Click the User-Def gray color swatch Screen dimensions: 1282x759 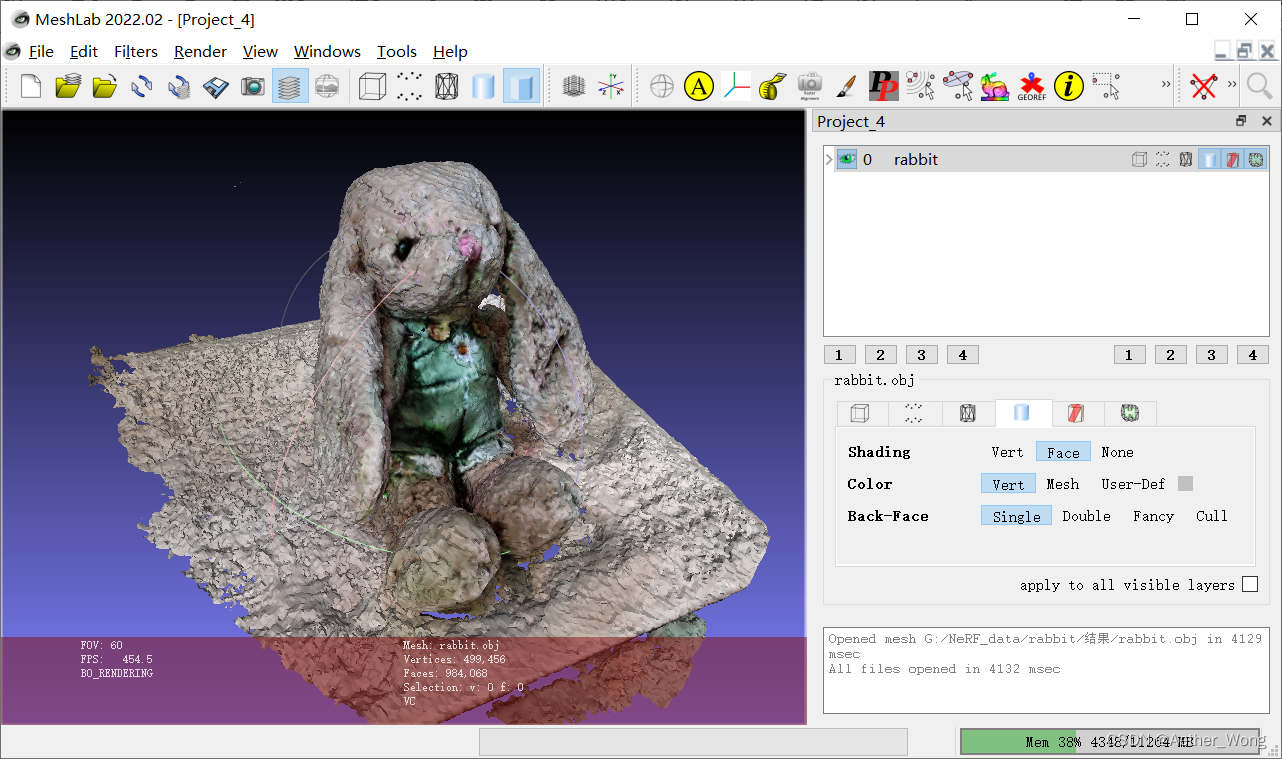point(1186,484)
